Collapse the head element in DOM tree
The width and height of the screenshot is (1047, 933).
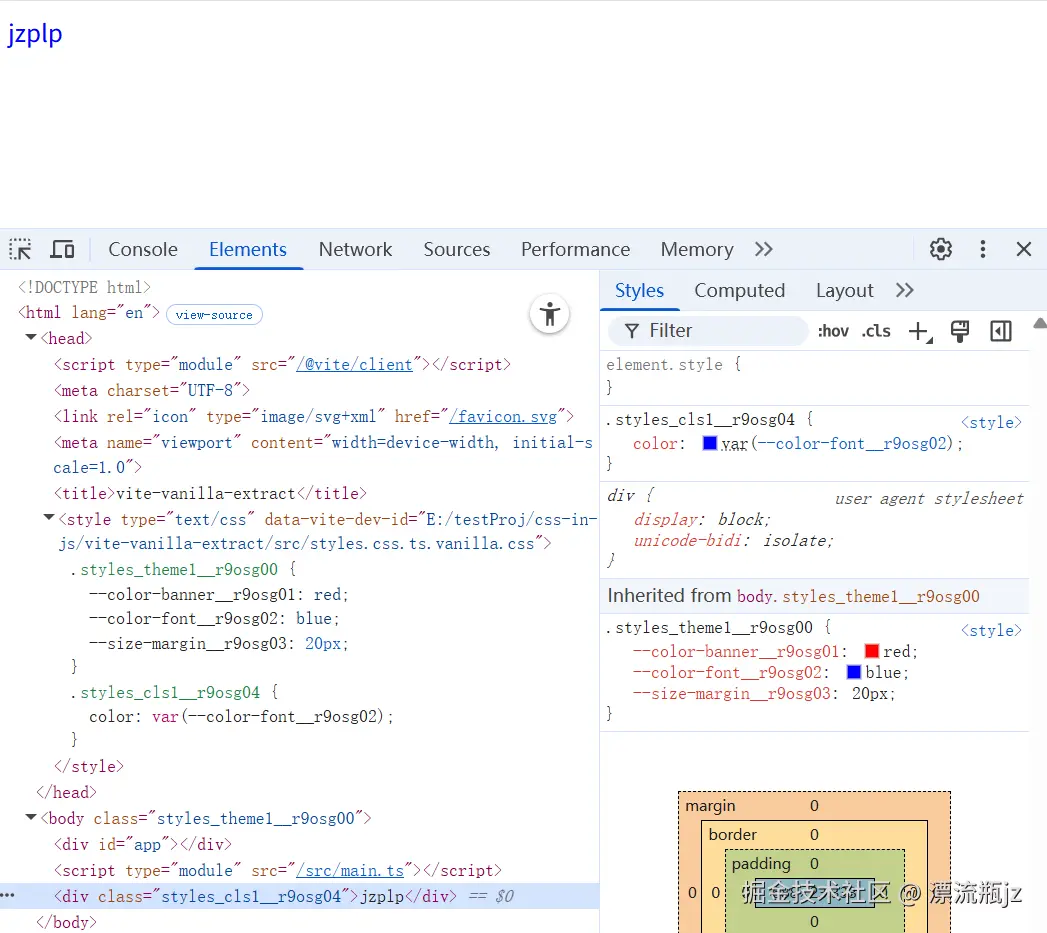(30, 337)
